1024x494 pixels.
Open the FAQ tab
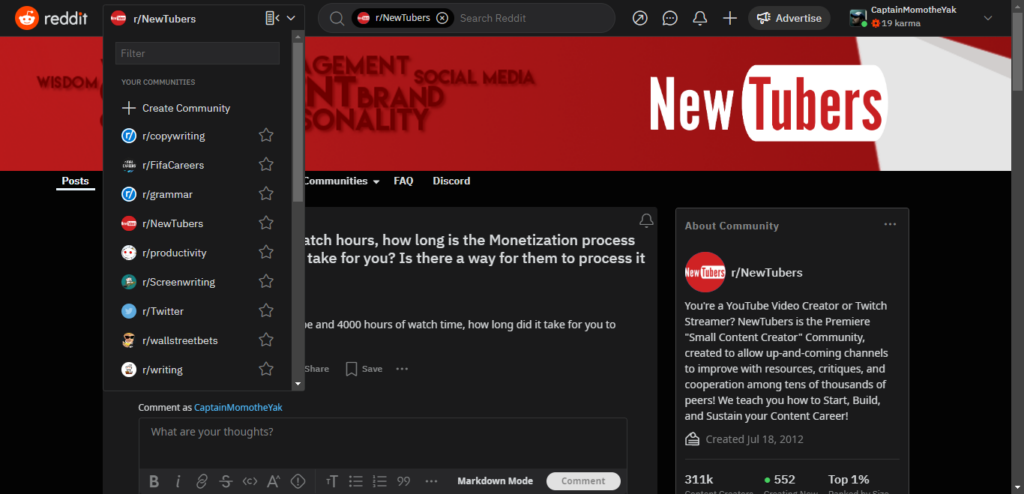(x=404, y=181)
